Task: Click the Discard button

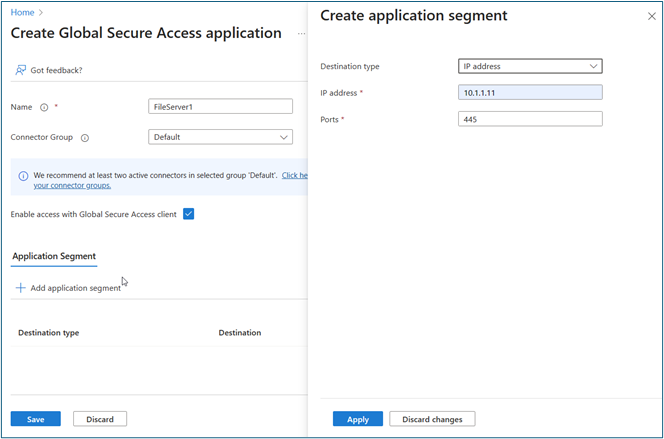Action: click(100, 419)
